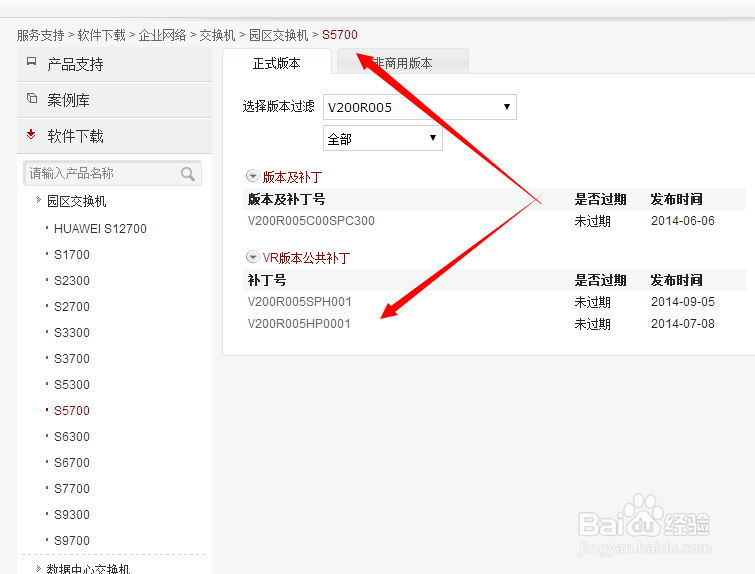The height and width of the screenshot is (574, 755).
Task: Go to 软件下载 in the breadcrumb
Action: point(102,35)
